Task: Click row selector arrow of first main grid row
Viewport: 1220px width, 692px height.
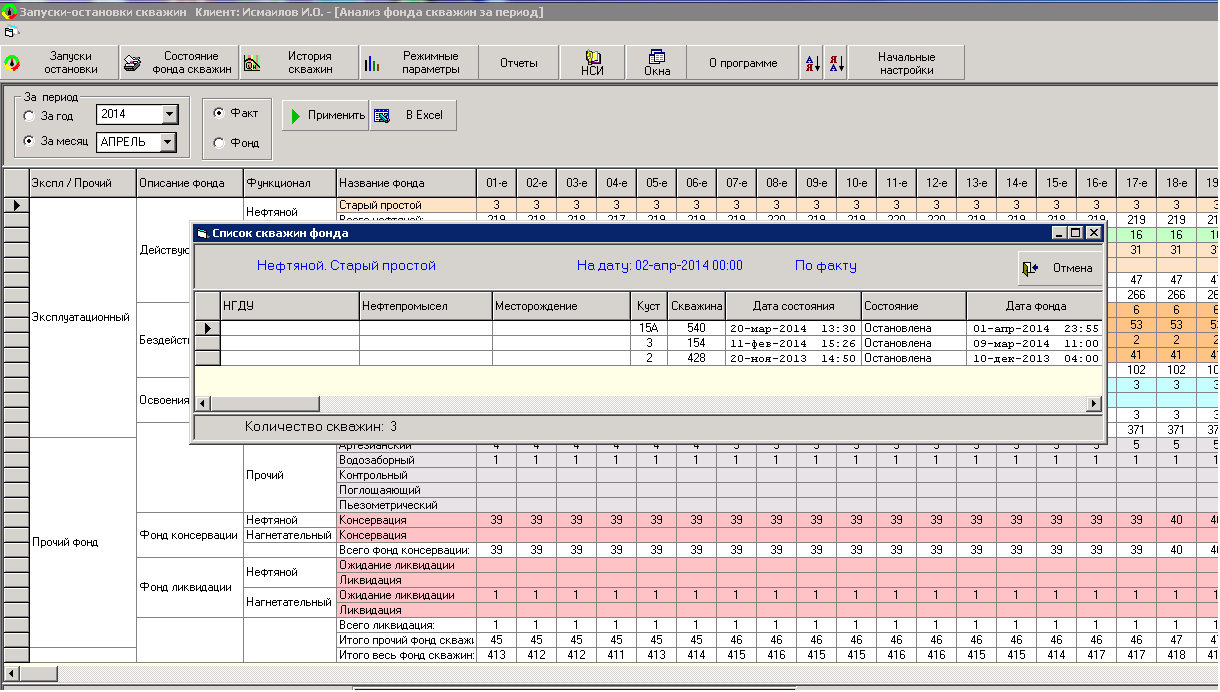Action: (16, 205)
